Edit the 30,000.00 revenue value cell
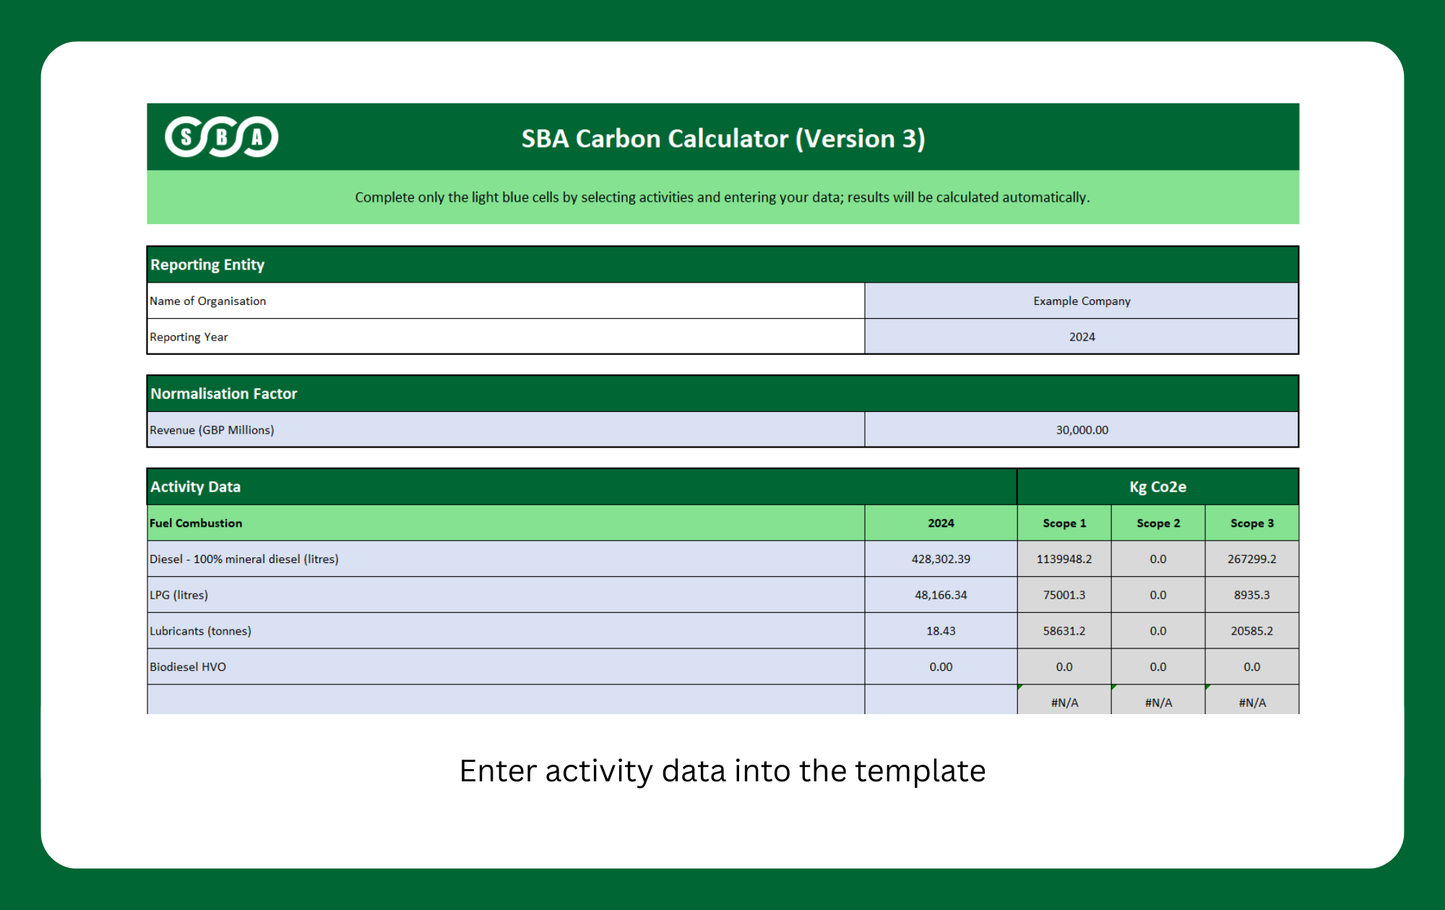Screen dimensions: 1445x910 [1082, 430]
